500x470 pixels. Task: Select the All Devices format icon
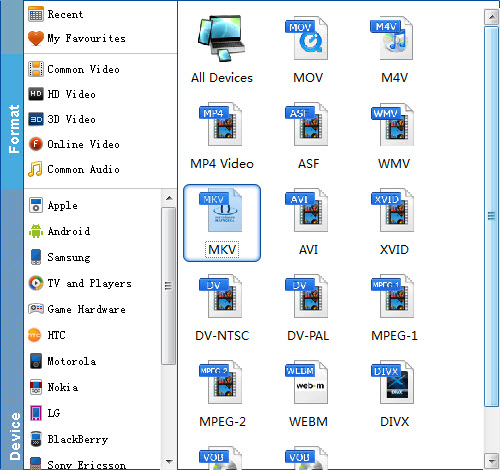pos(222,38)
